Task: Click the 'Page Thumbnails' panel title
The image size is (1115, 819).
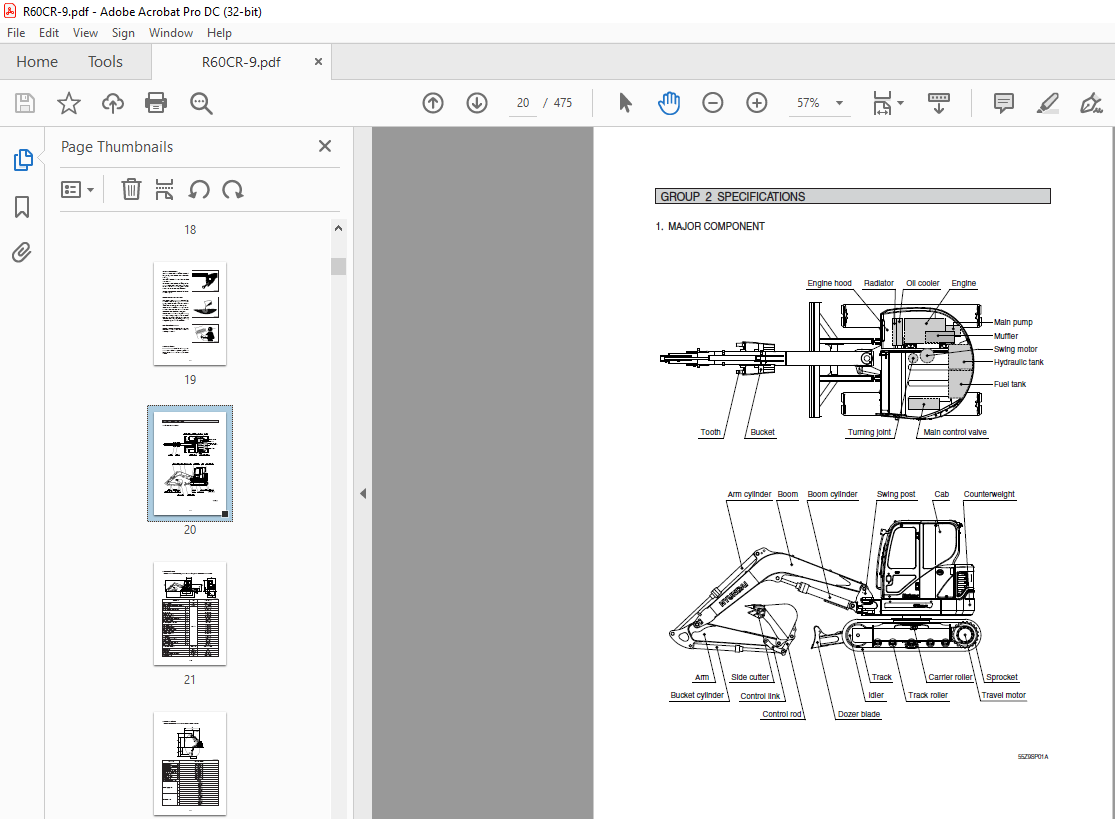Action: click(x=117, y=146)
